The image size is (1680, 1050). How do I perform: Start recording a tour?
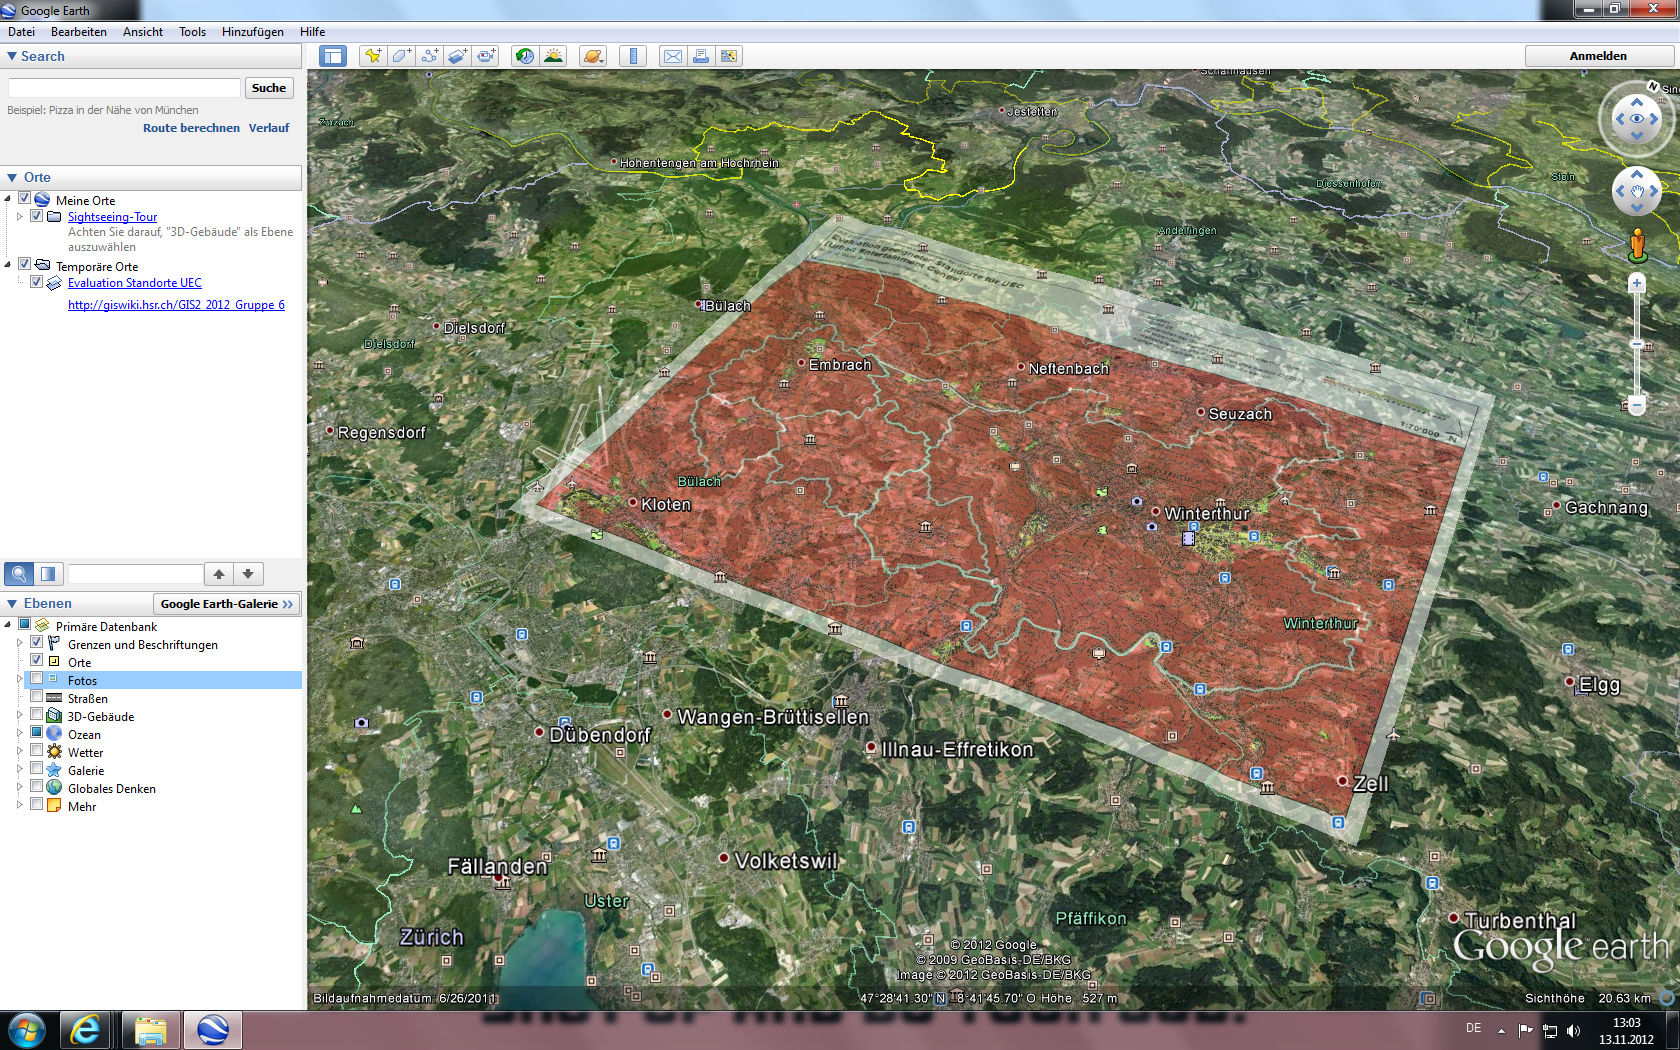(x=486, y=57)
